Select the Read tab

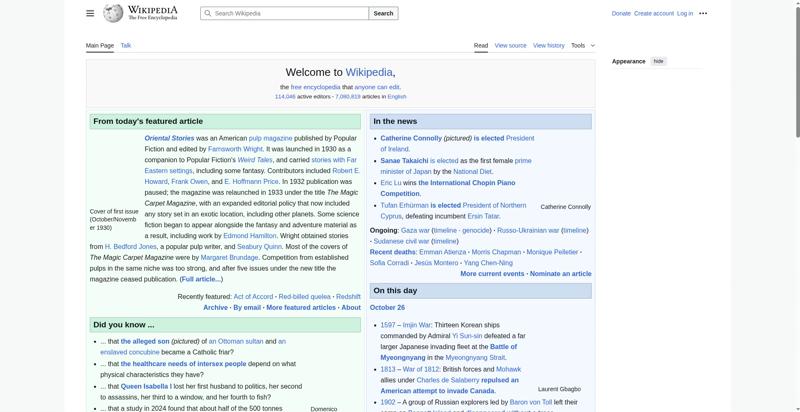(x=481, y=45)
